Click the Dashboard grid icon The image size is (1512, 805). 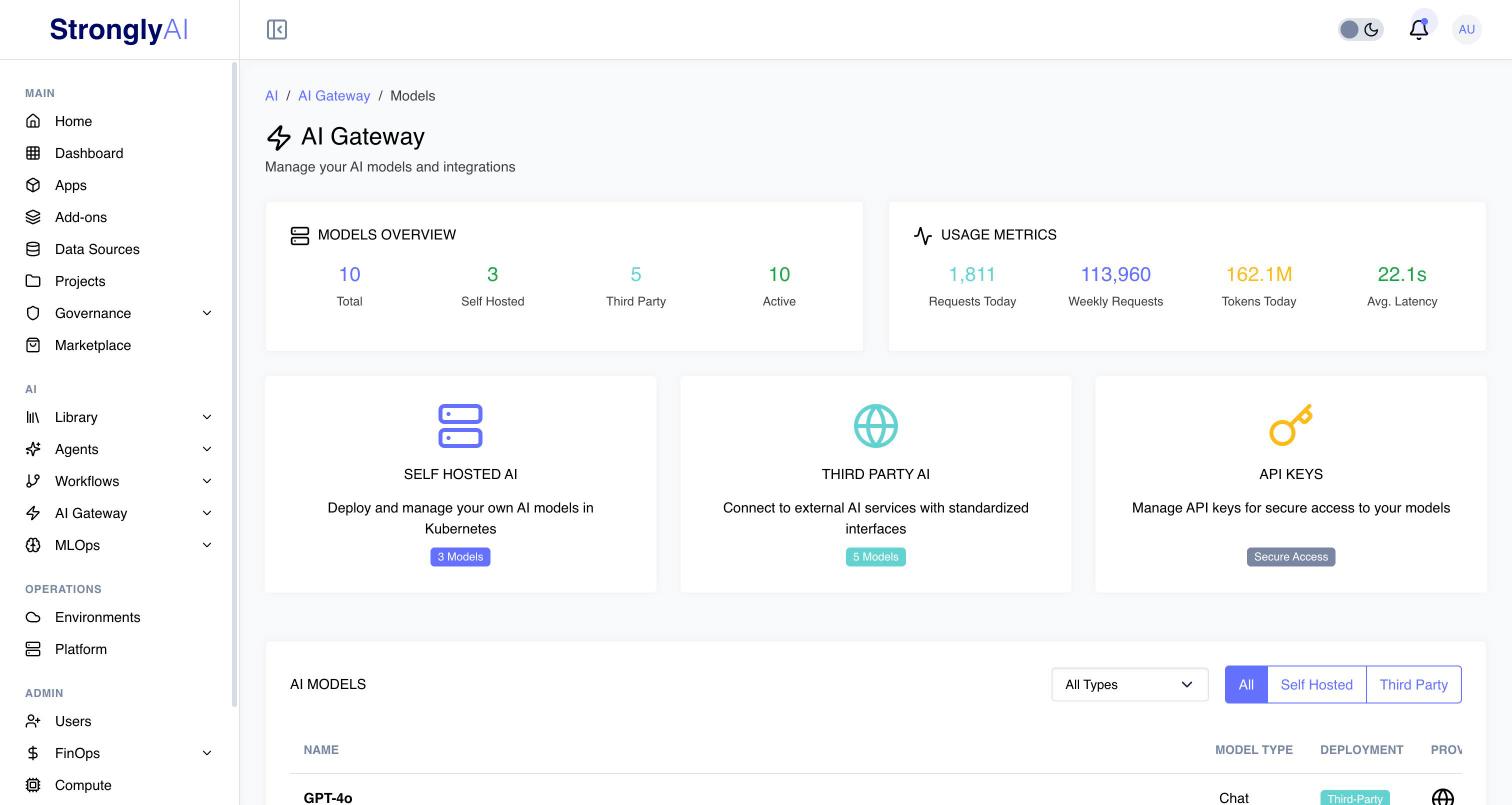33,153
